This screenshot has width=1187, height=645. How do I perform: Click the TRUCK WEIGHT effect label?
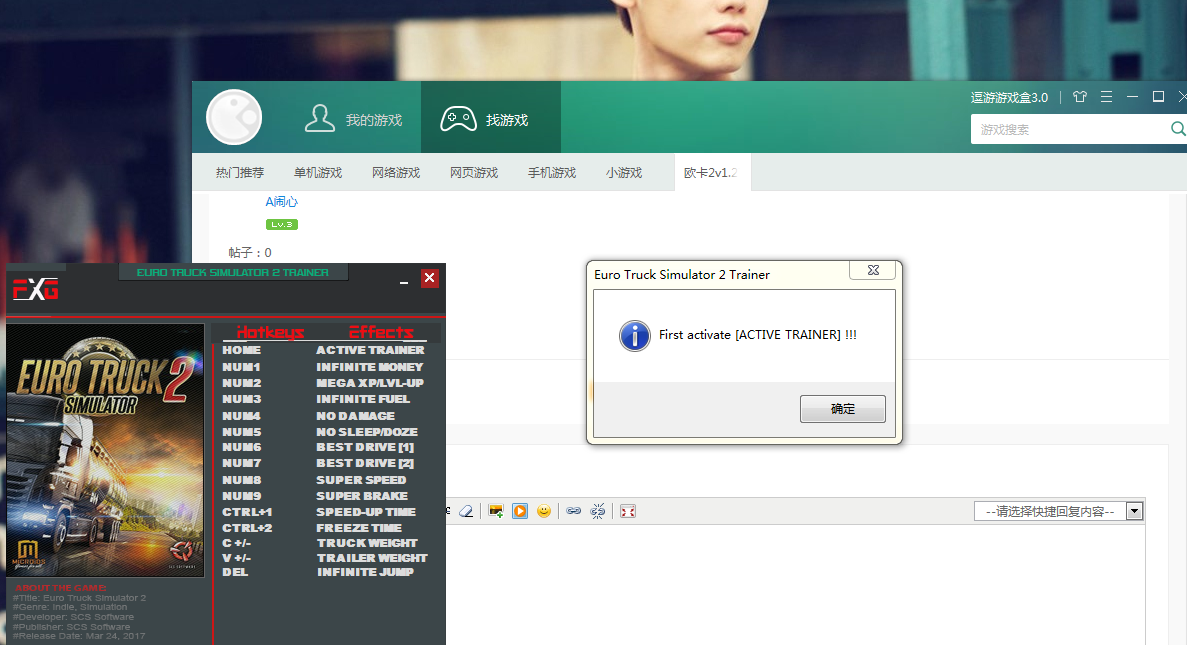coord(367,543)
